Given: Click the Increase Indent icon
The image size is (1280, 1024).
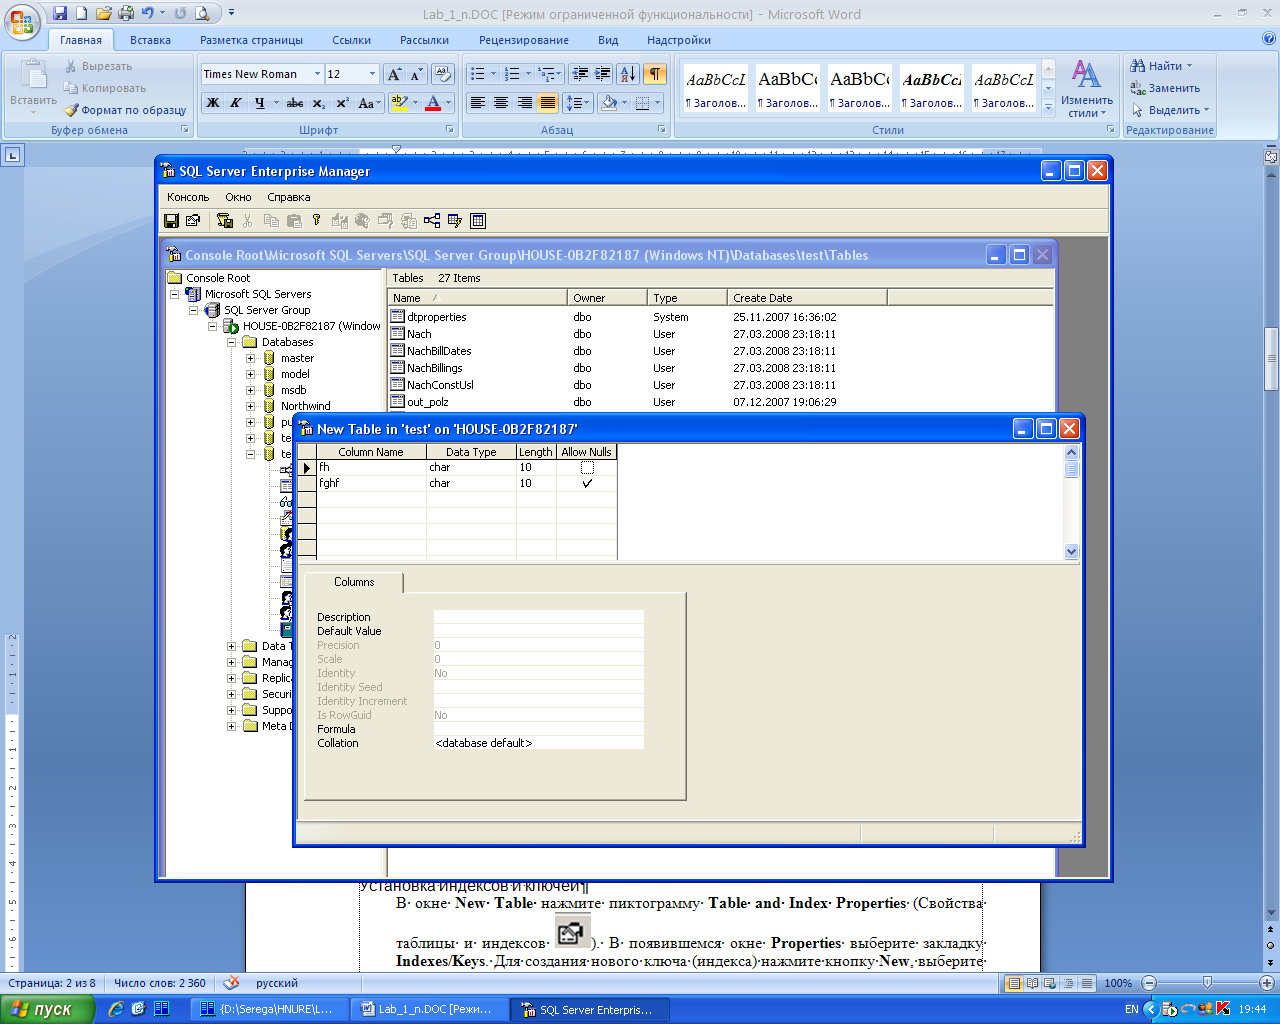Looking at the screenshot, I should point(602,74).
